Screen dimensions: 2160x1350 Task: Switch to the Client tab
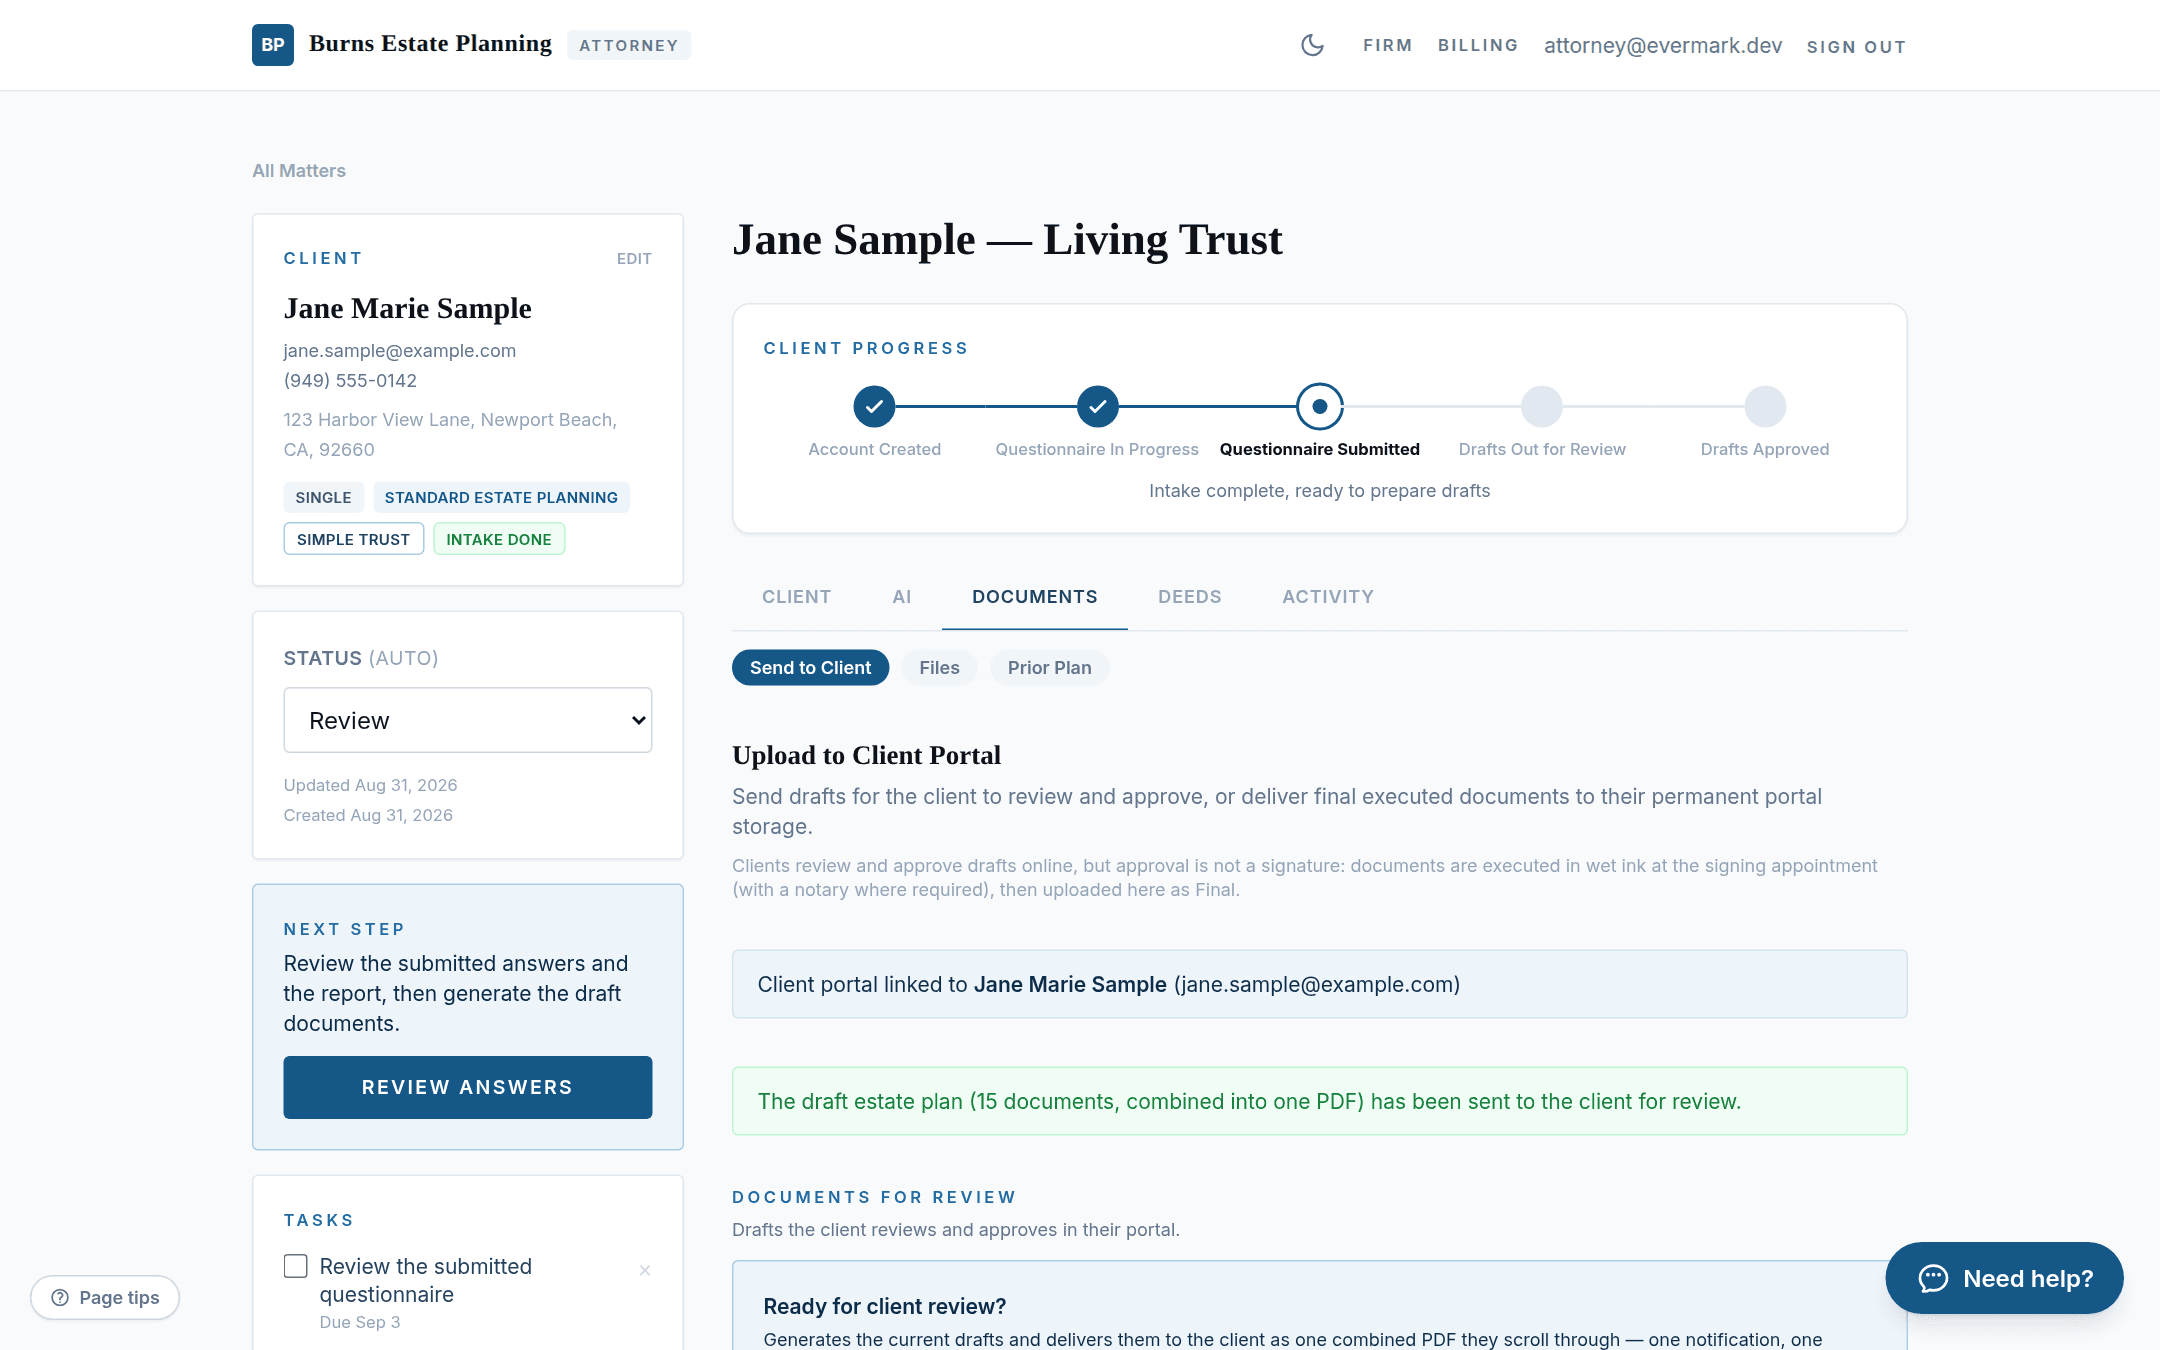click(x=796, y=597)
